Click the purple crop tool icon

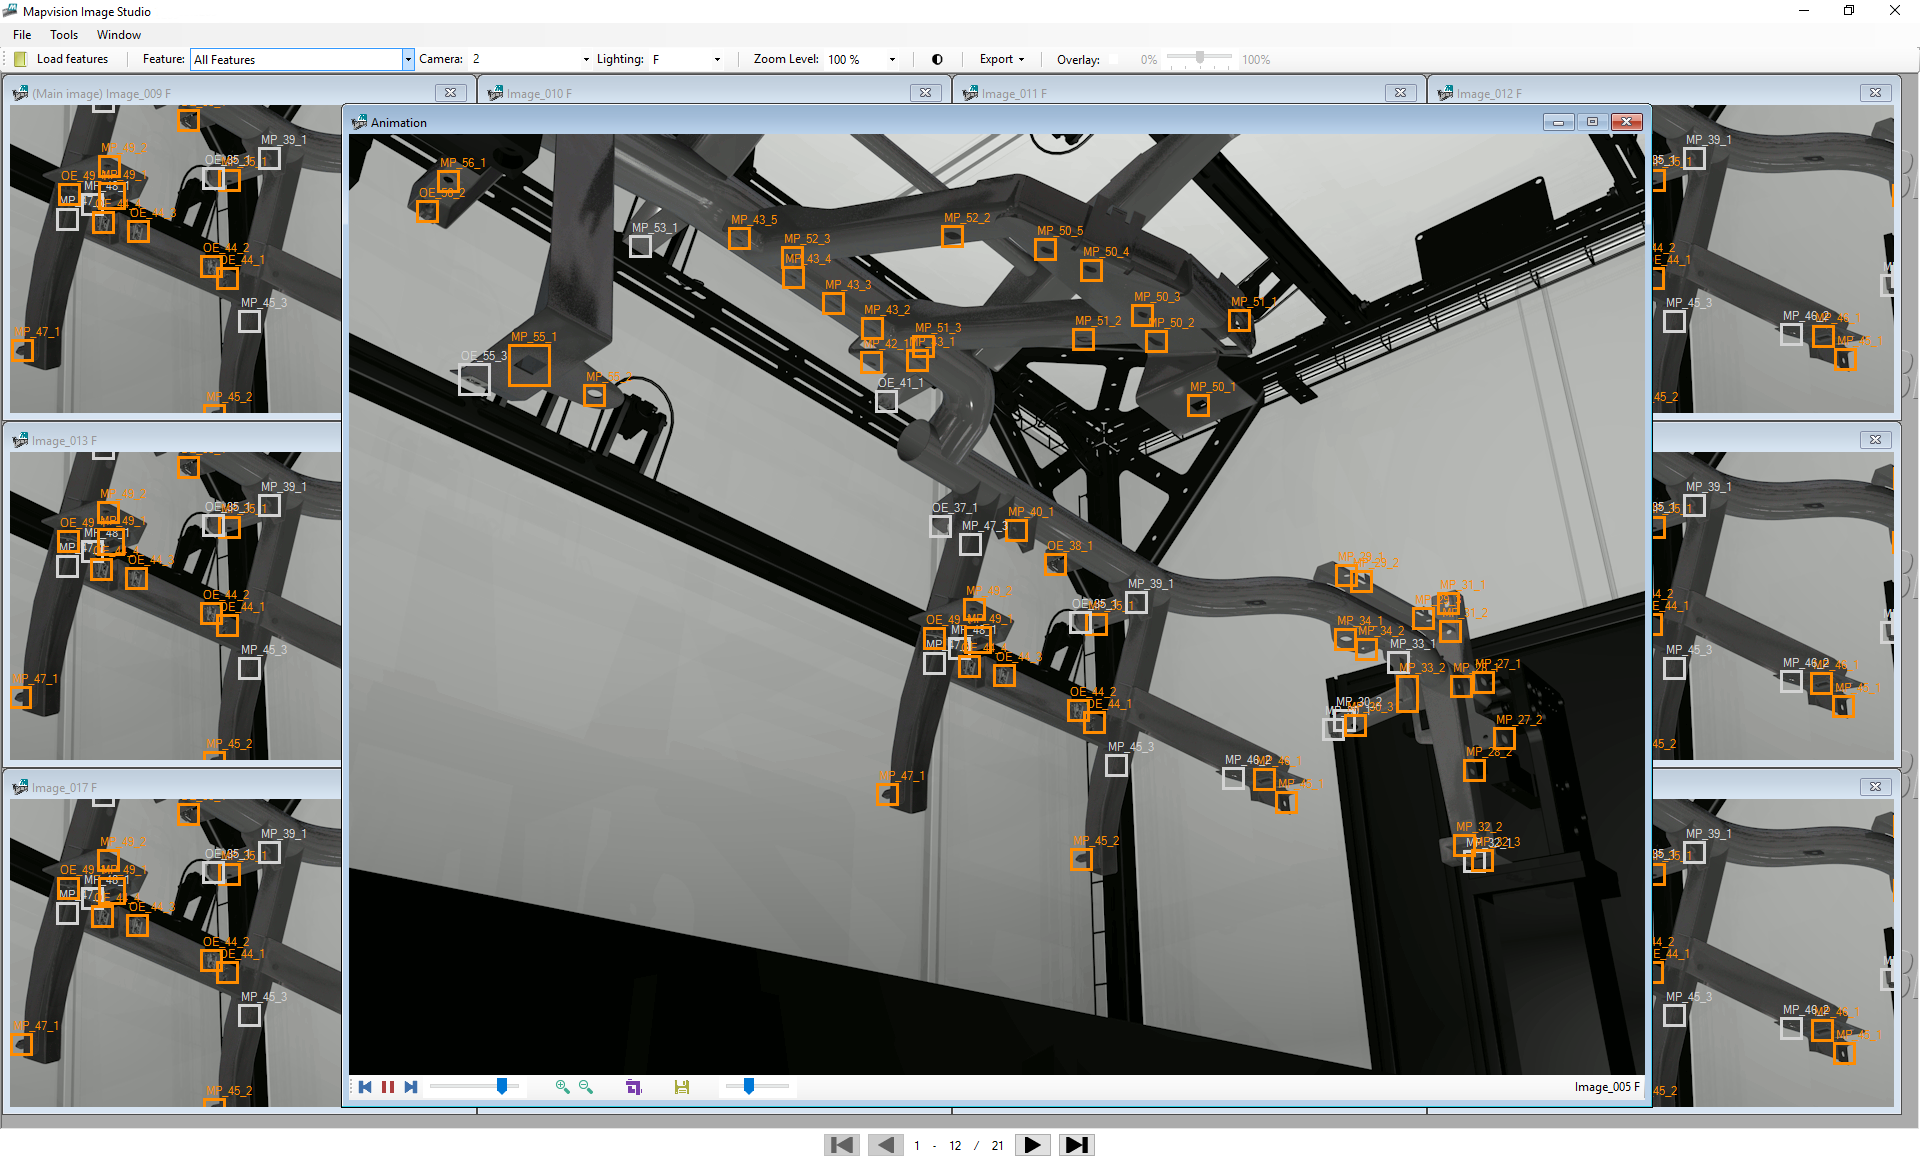pyautogui.click(x=633, y=1087)
